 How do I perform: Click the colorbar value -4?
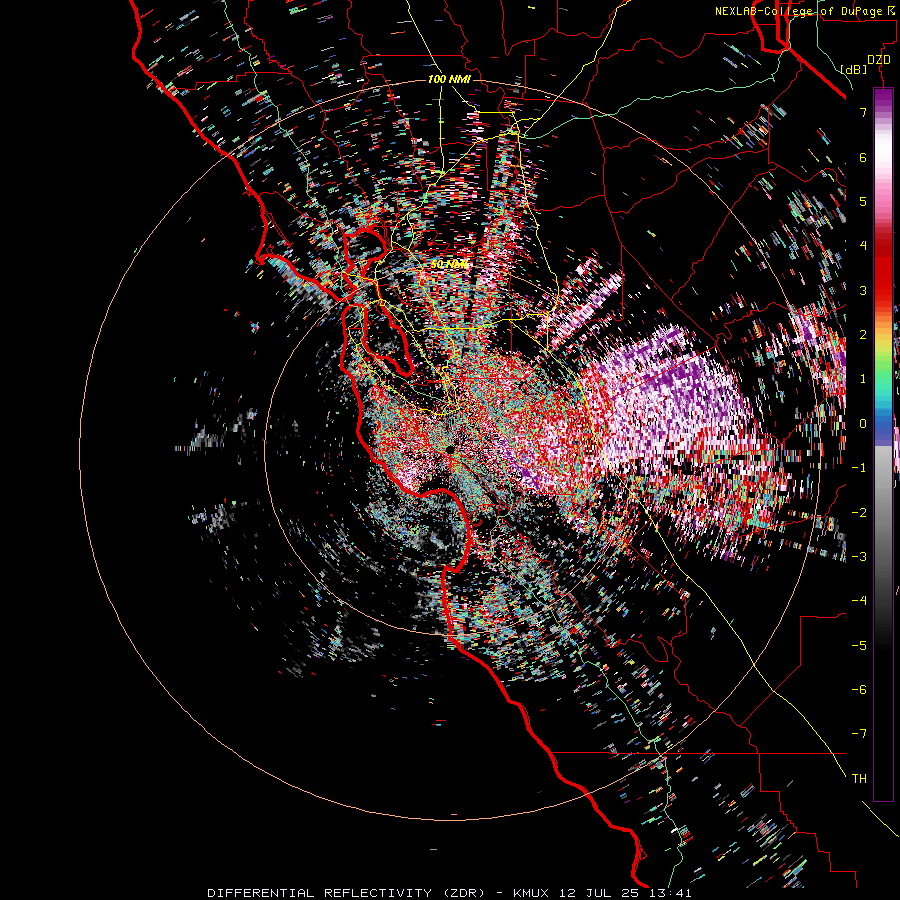click(859, 601)
